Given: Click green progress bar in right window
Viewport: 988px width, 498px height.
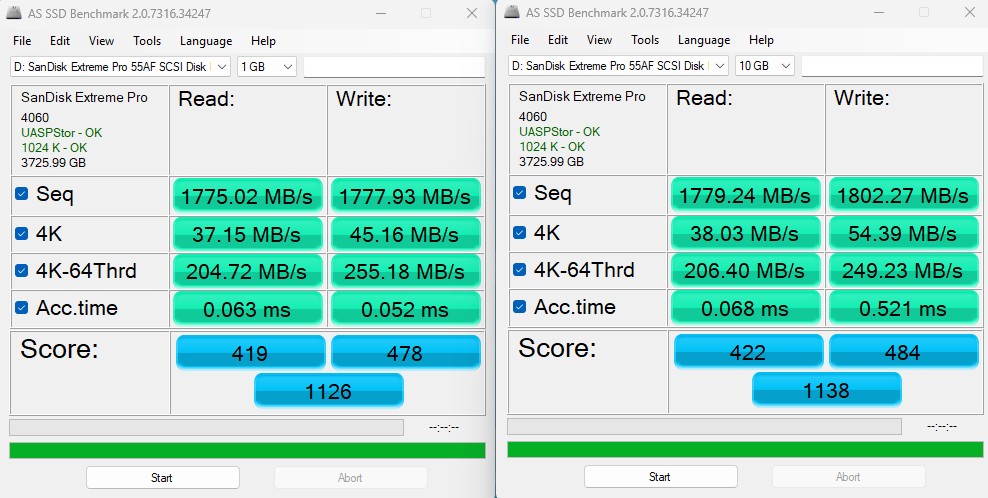Looking at the screenshot, I should pos(745,449).
